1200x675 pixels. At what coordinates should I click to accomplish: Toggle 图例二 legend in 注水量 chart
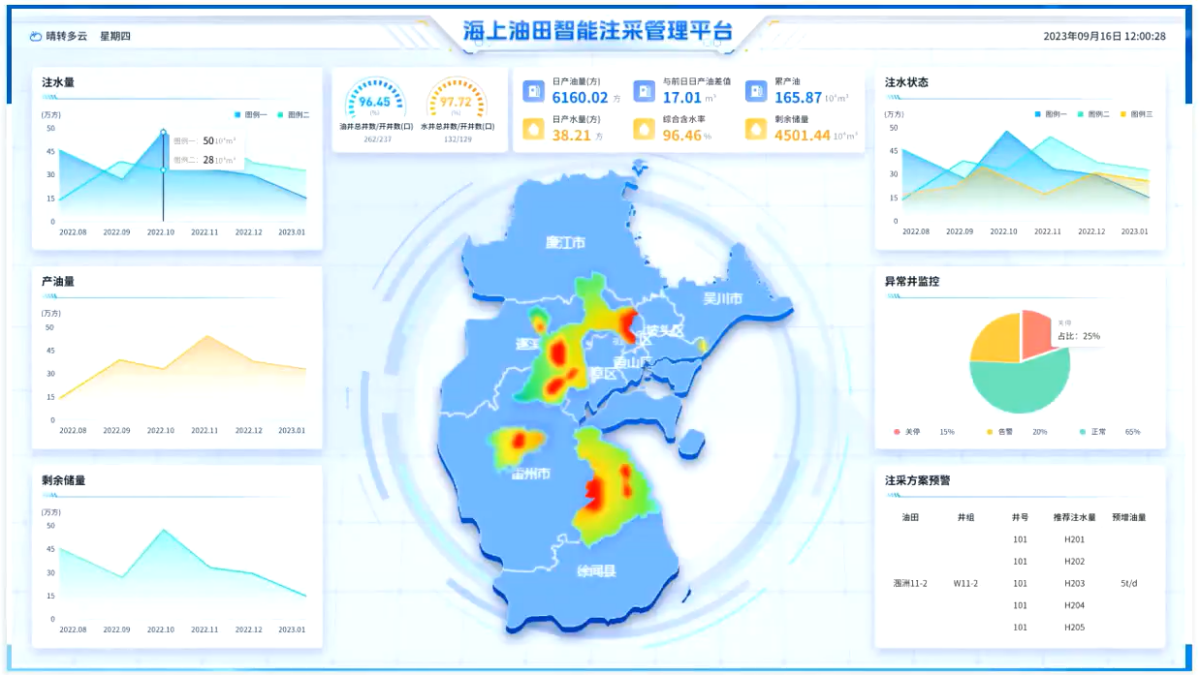[293, 115]
